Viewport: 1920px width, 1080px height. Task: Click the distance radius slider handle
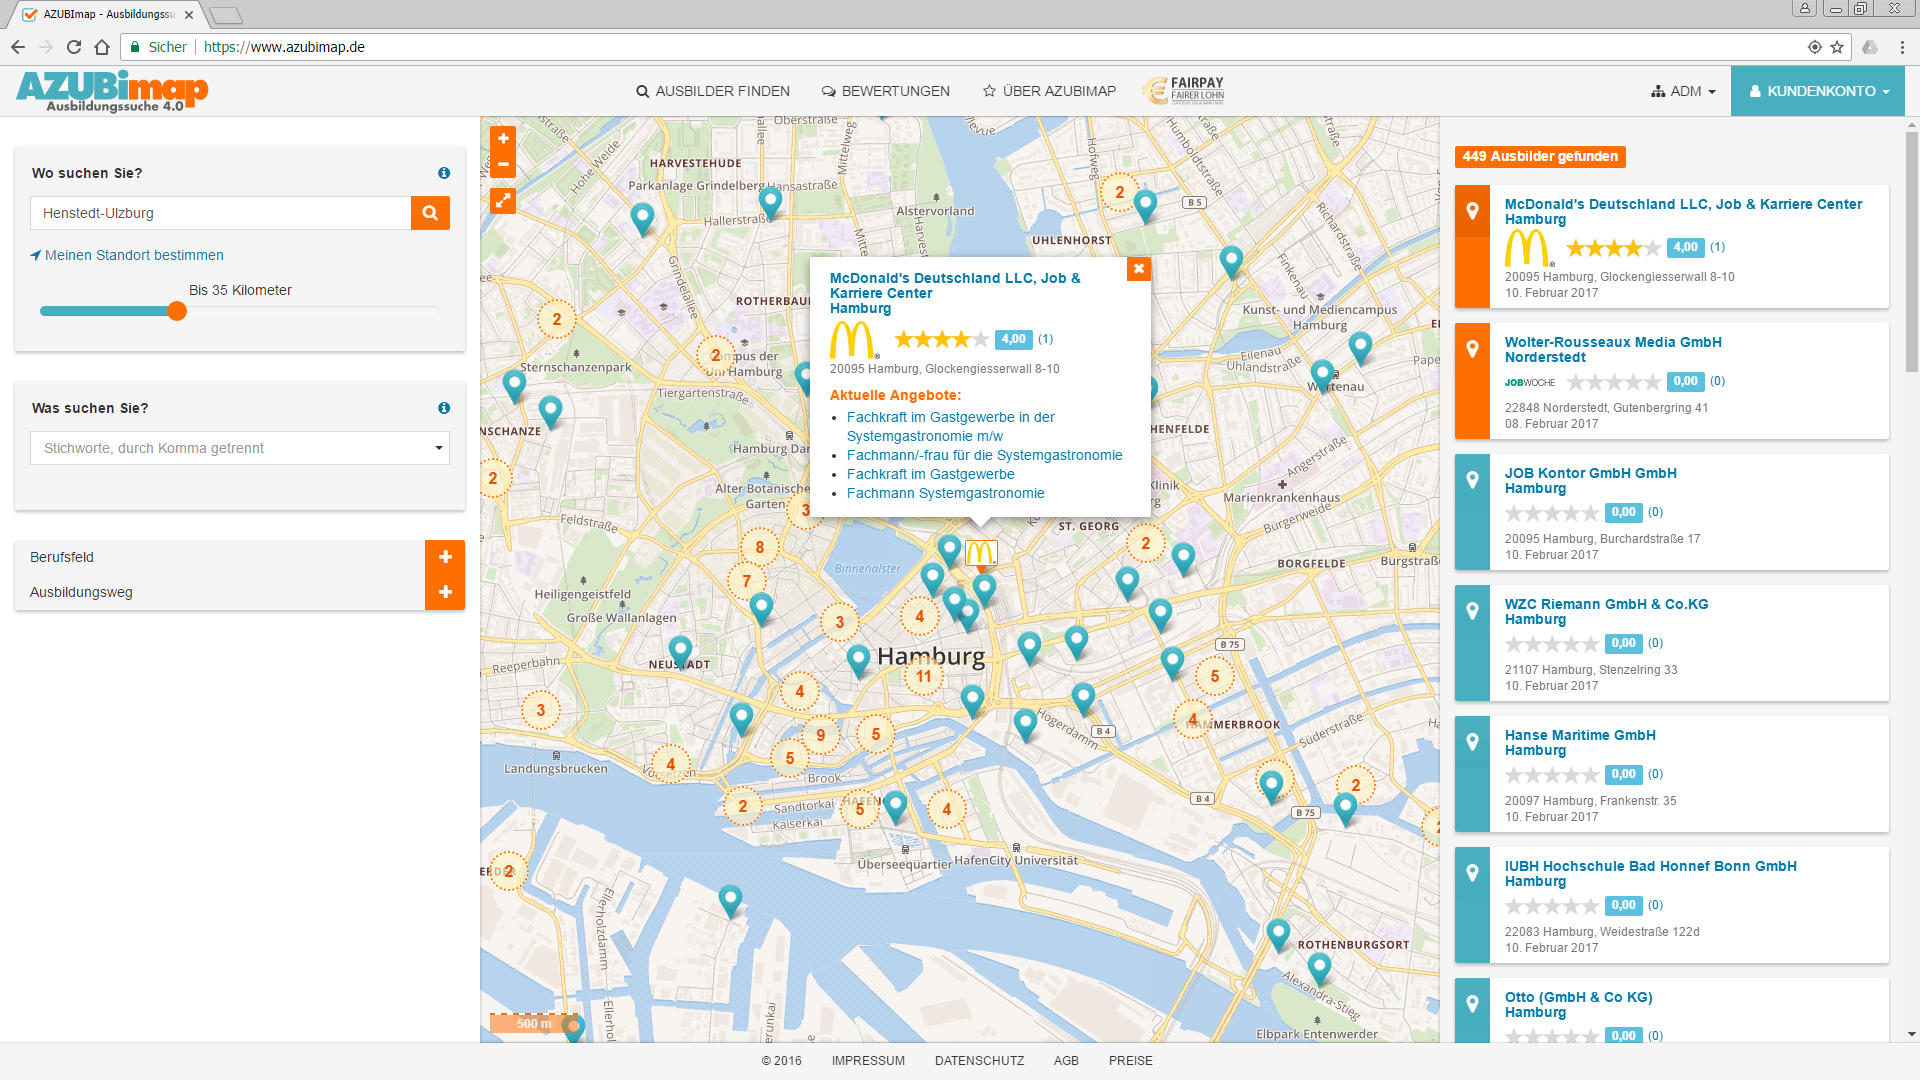pyautogui.click(x=177, y=311)
